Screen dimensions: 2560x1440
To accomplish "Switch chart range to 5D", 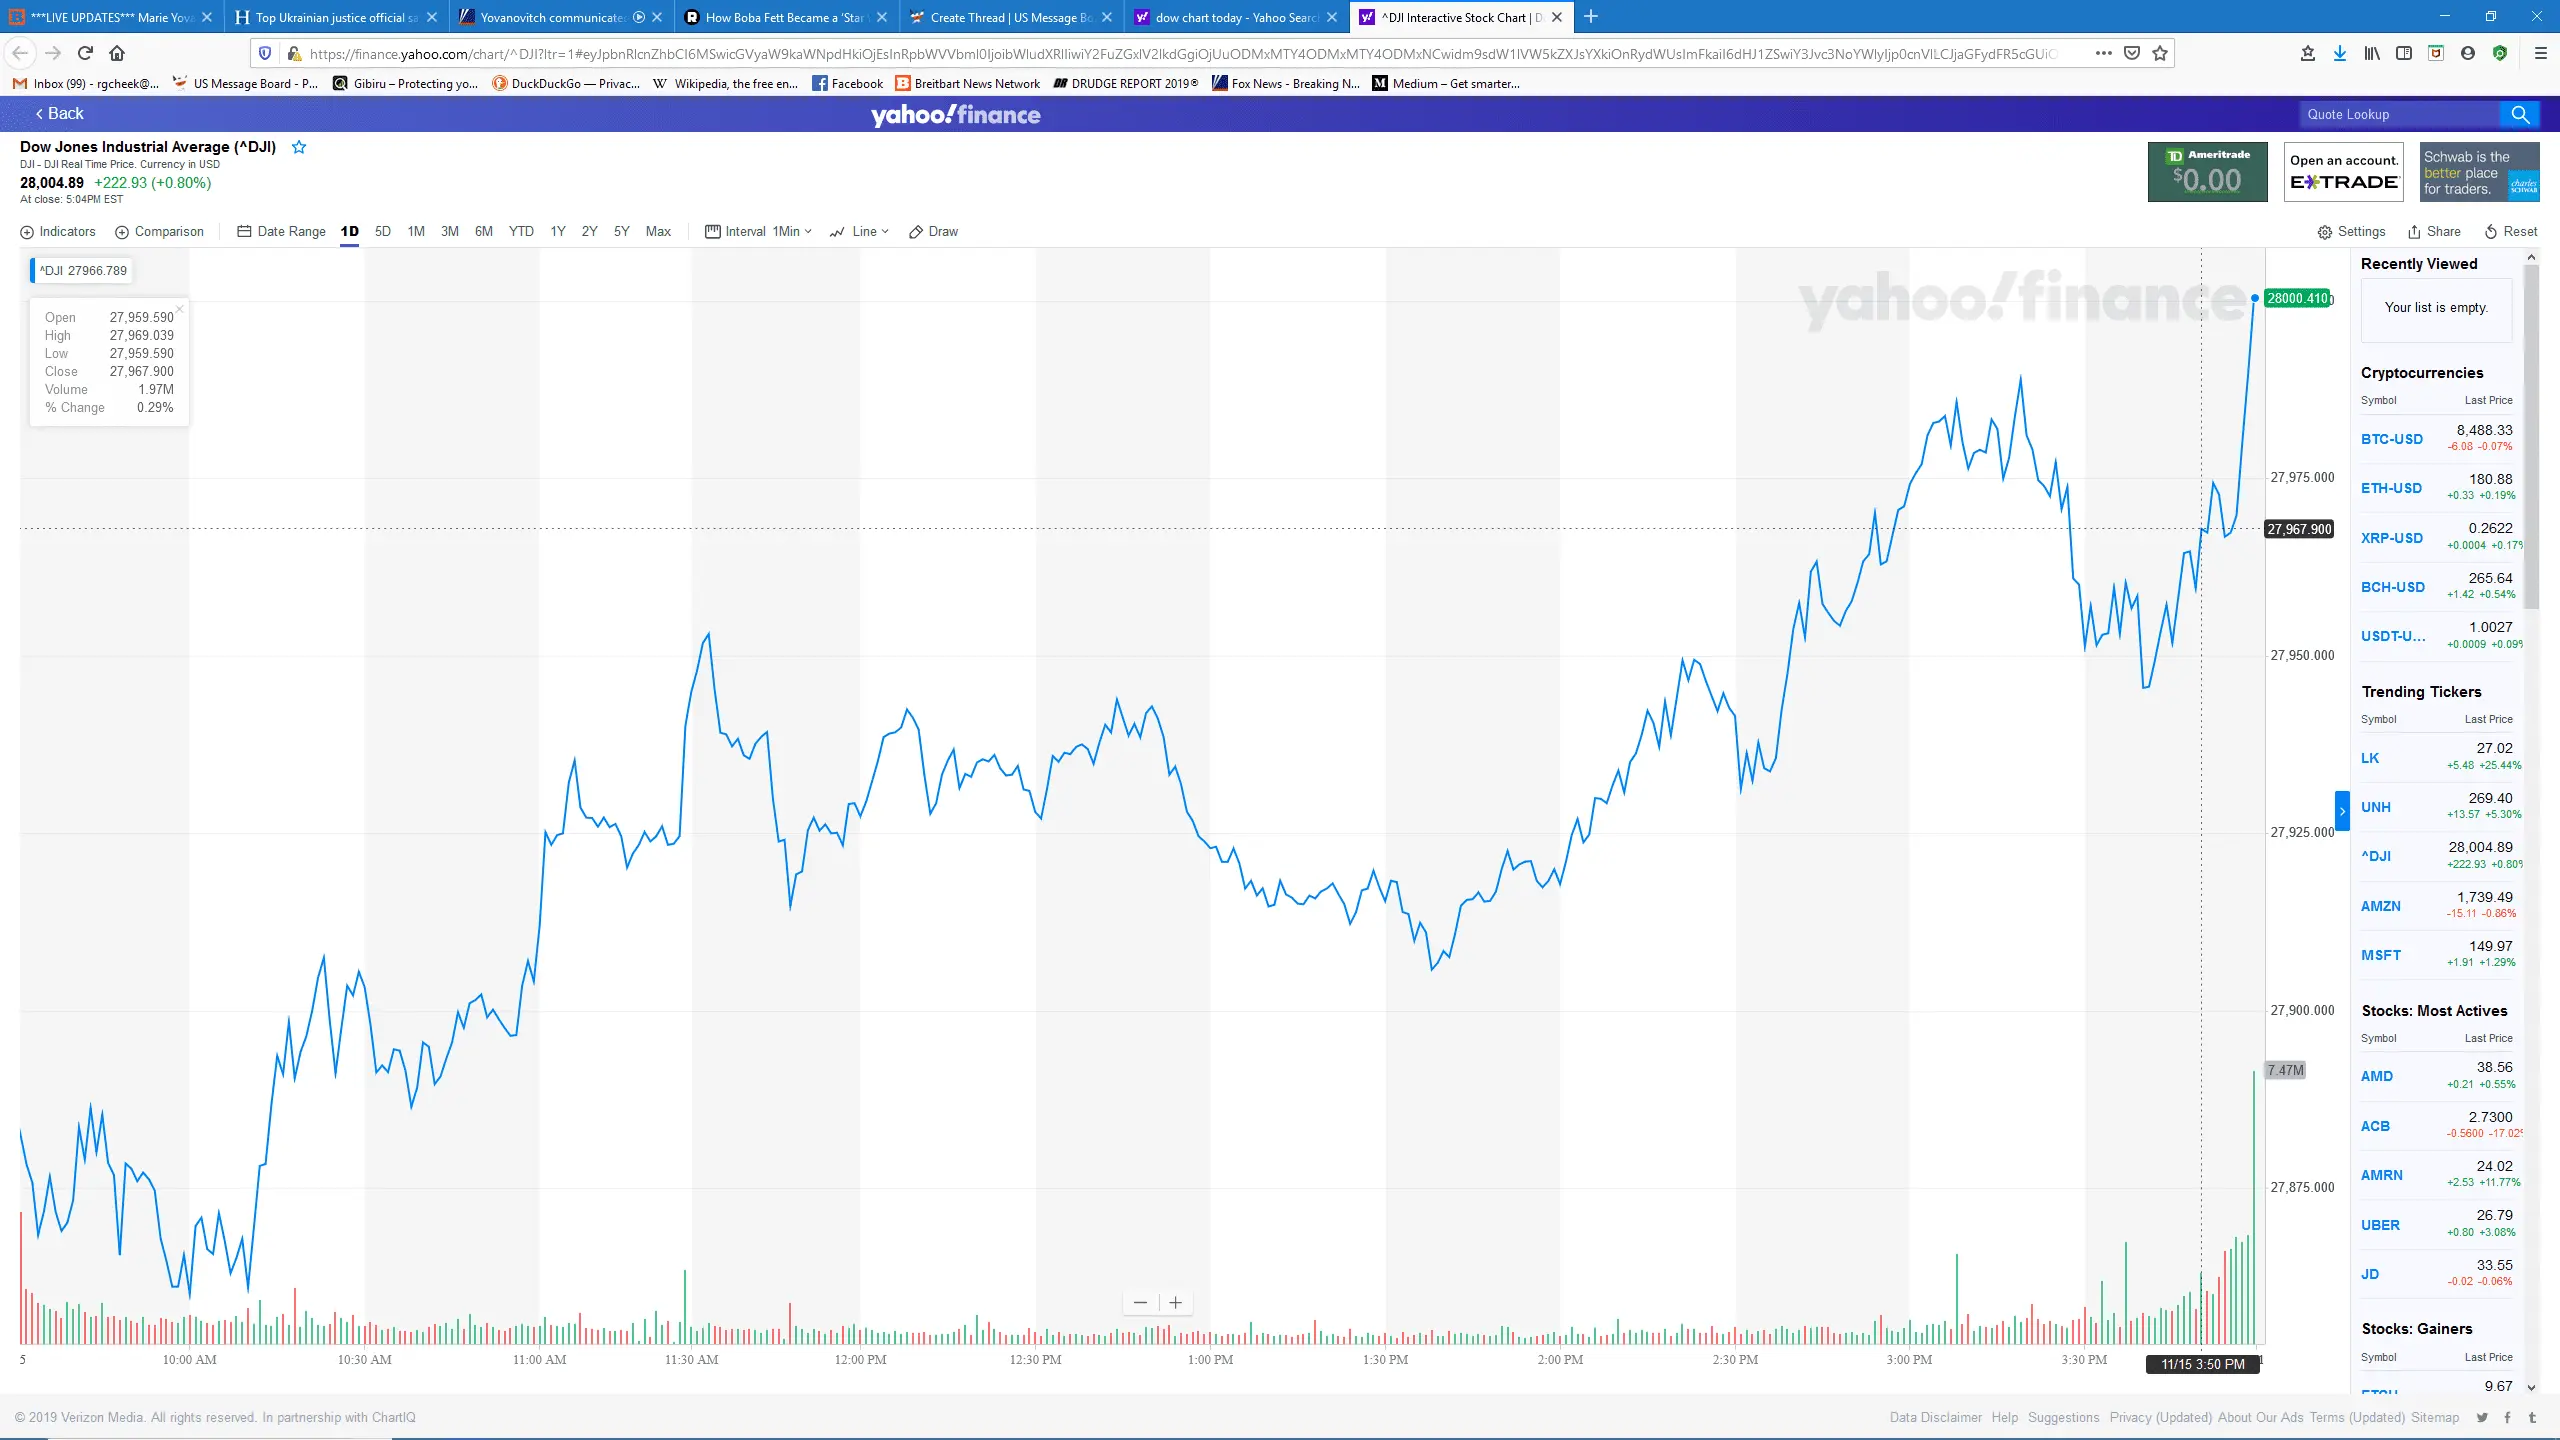I will coord(382,232).
